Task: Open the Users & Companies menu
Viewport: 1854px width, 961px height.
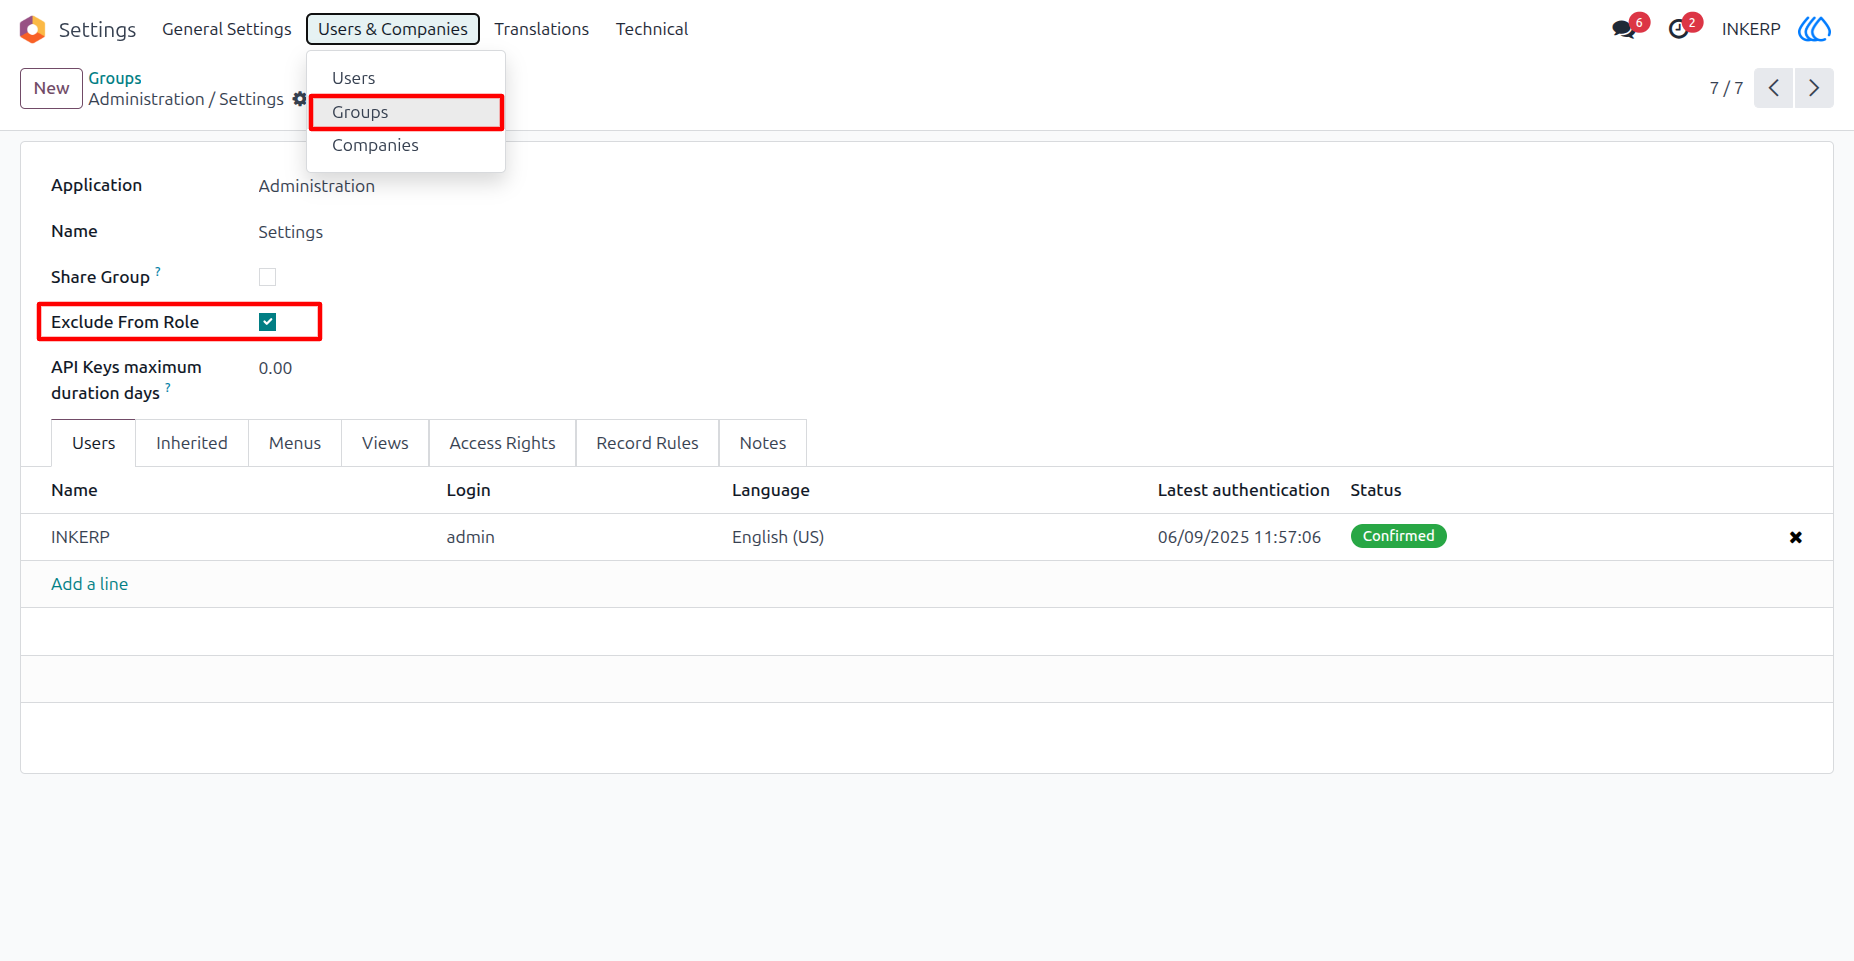Action: (x=393, y=29)
